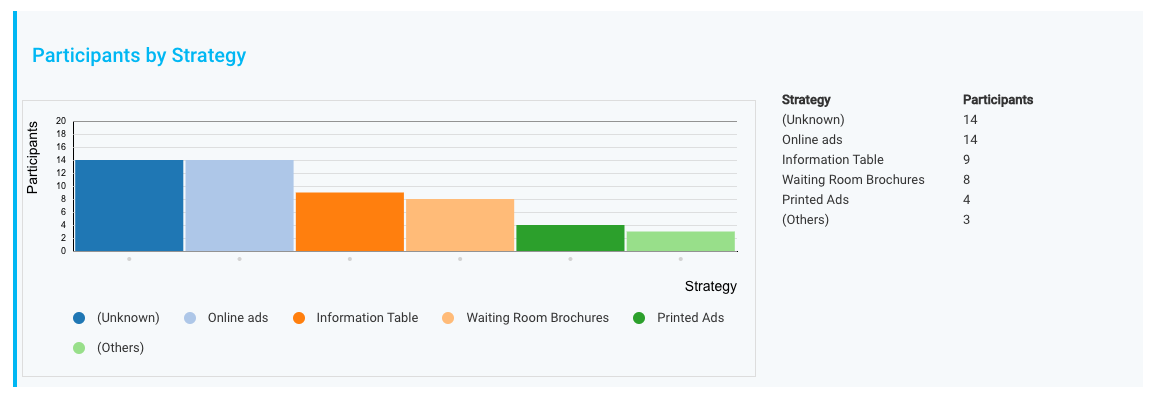Image resolution: width=1160 pixels, height=396 pixels.
Task: Click the Strategy column header in table
Action: pyautogui.click(x=806, y=100)
